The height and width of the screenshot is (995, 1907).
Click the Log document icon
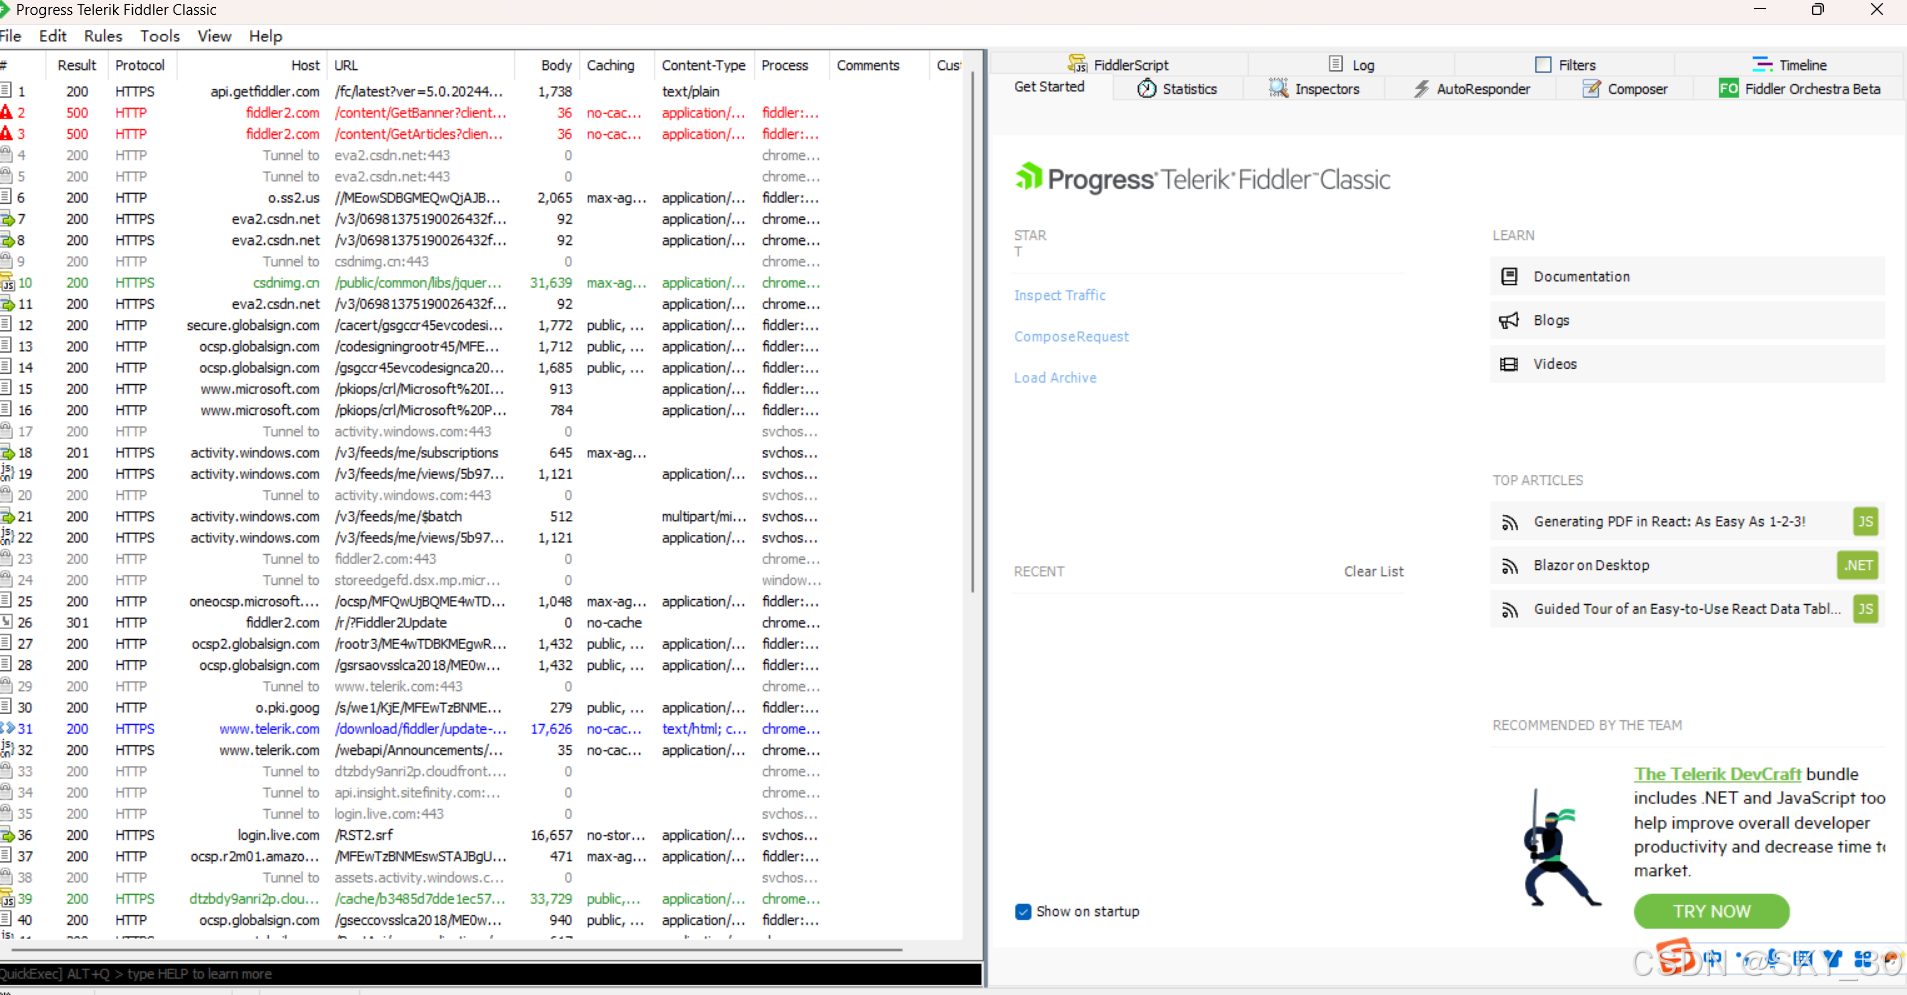click(x=1336, y=64)
